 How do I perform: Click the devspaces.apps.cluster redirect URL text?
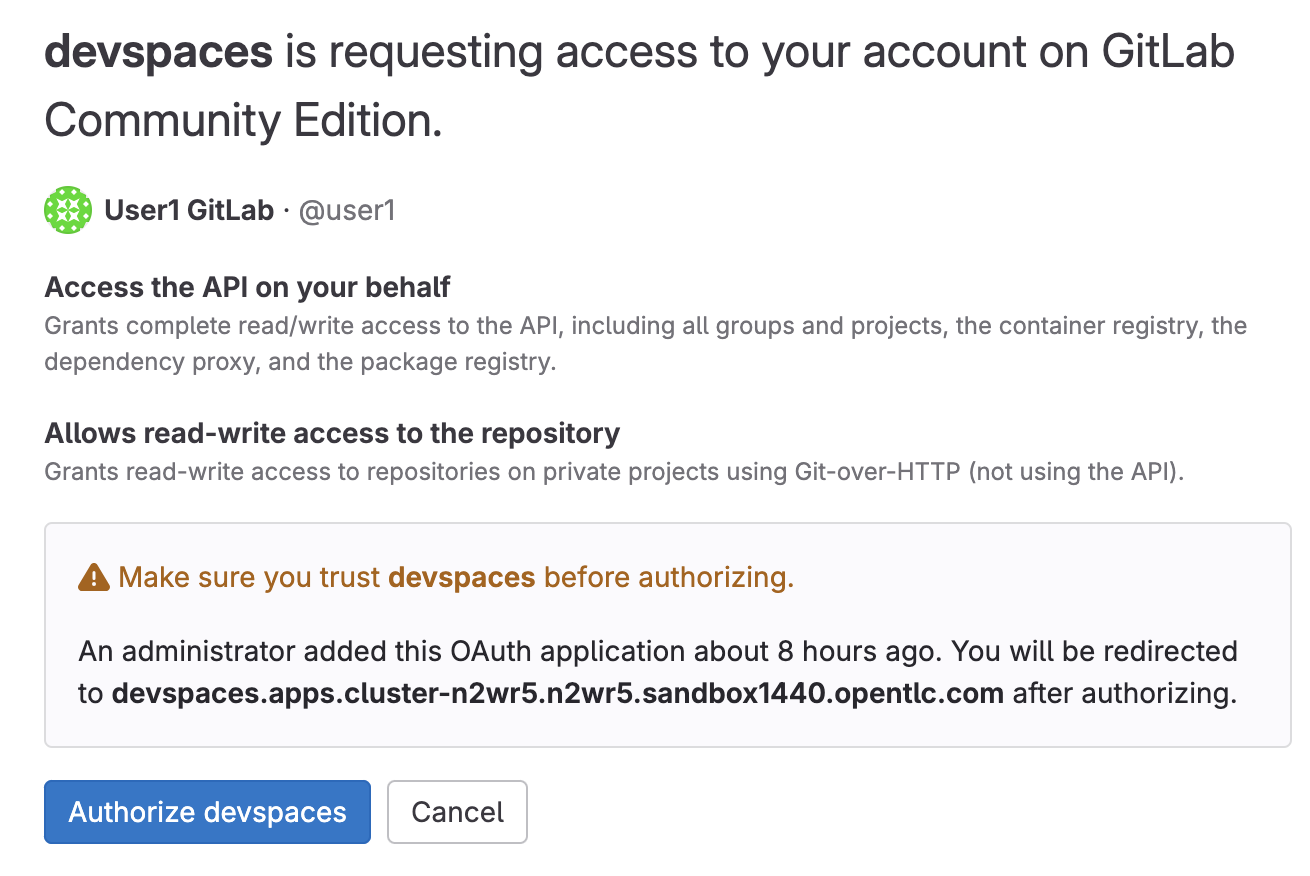pos(558,693)
